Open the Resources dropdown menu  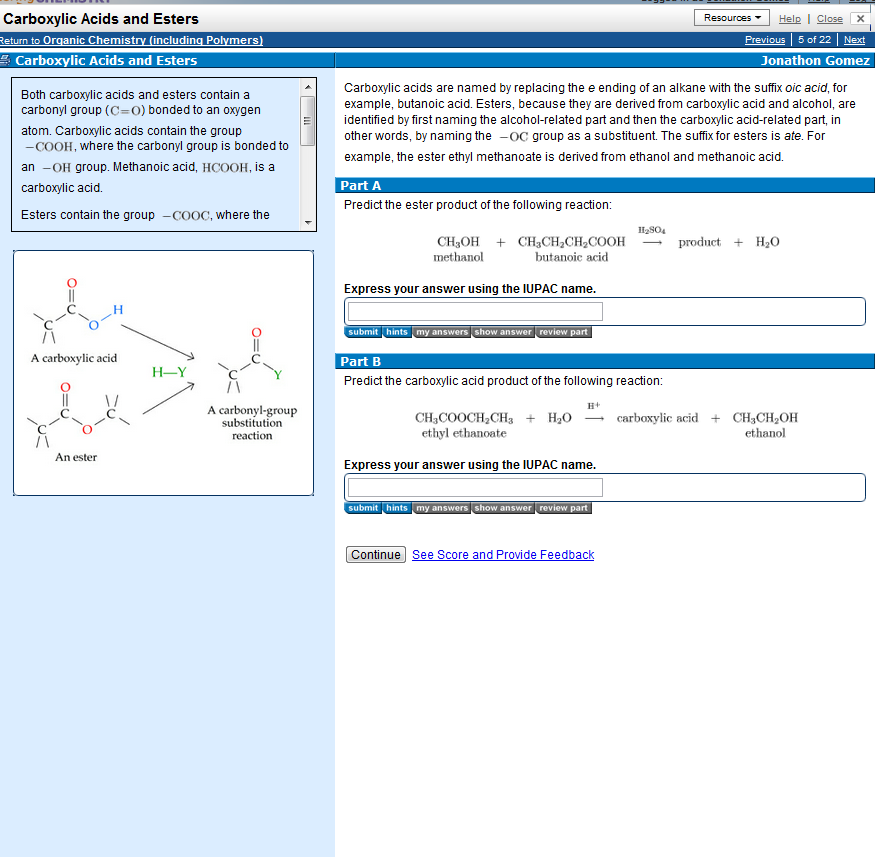[730, 17]
